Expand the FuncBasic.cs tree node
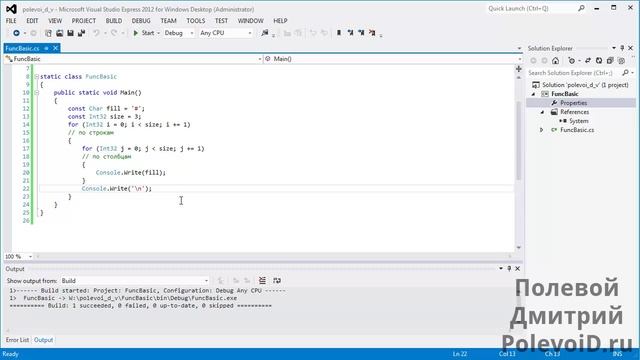Screen dimensions: 640x360 pyautogui.click(x=542, y=130)
